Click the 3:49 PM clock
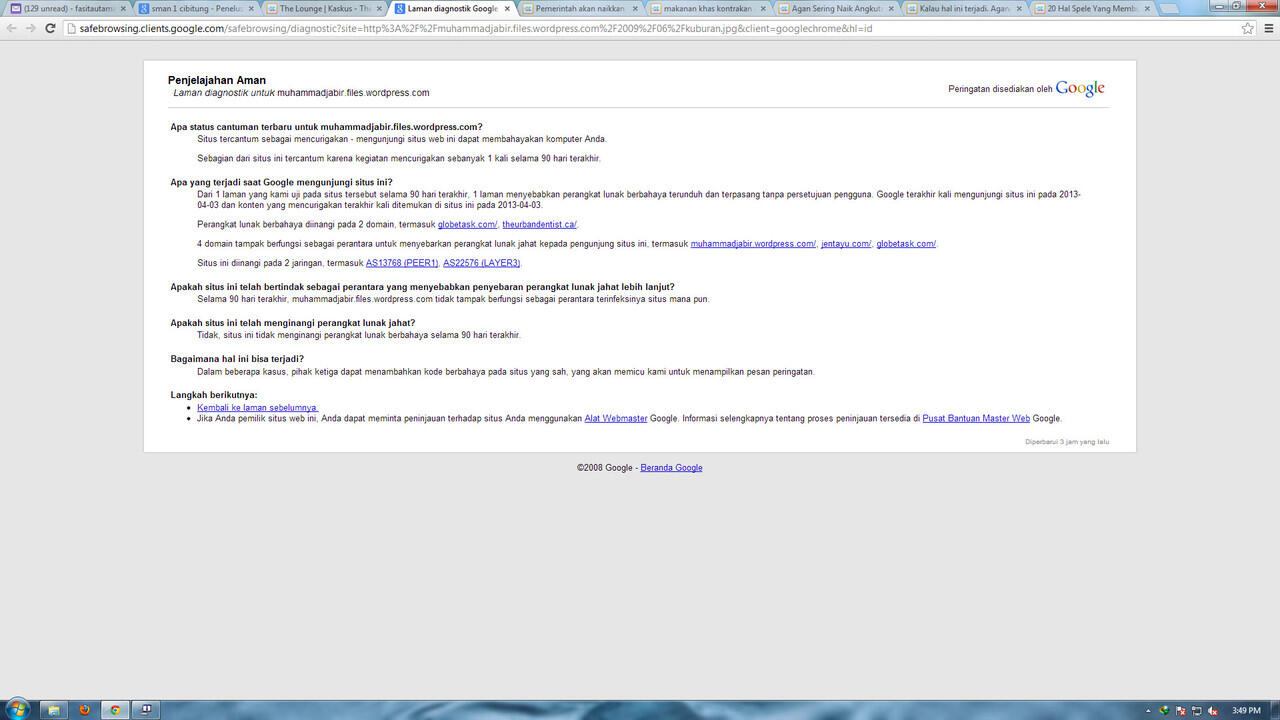1280x720 pixels. (1246, 710)
